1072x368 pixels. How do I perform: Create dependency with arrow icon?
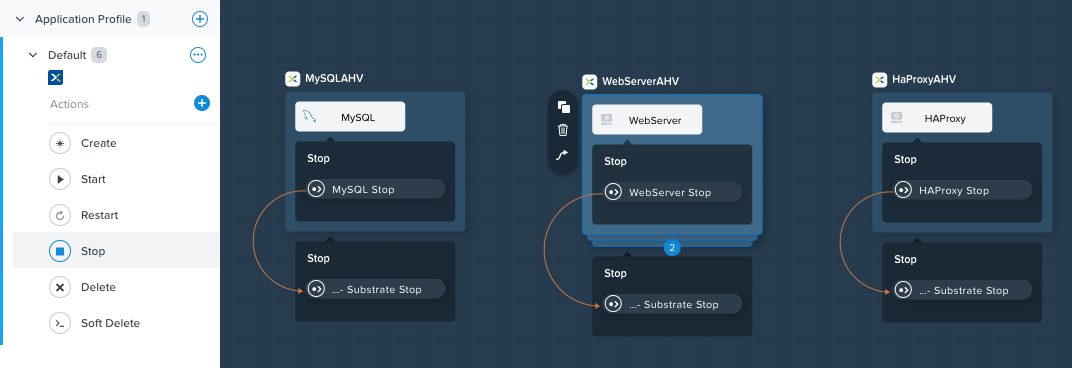(563, 155)
